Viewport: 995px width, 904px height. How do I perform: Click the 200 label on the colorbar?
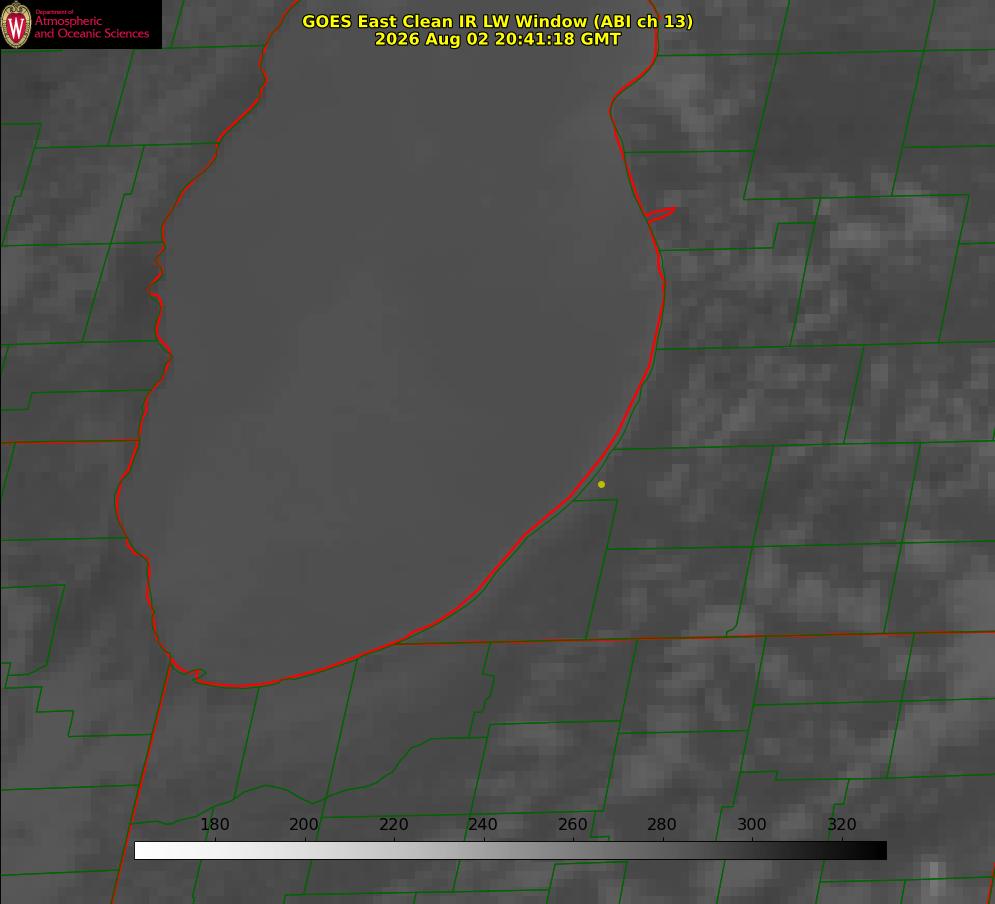click(x=303, y=824)
